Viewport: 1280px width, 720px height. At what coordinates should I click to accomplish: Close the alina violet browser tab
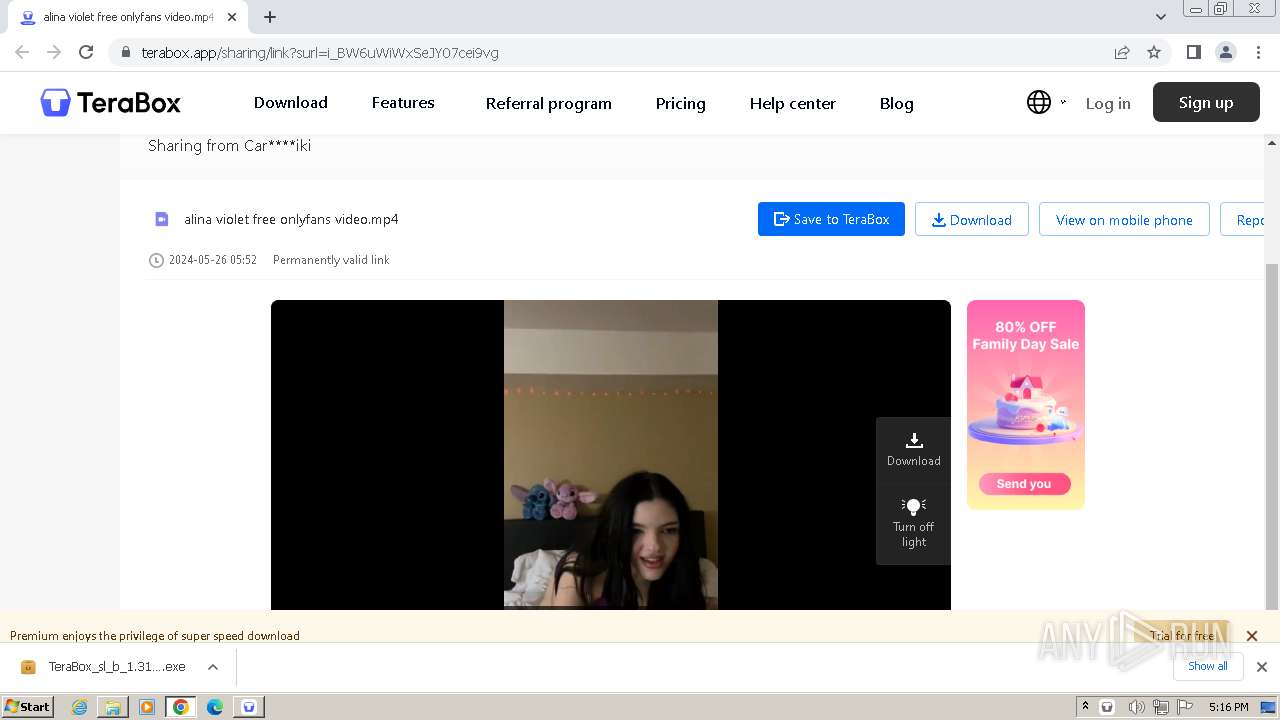coord(231,17)
